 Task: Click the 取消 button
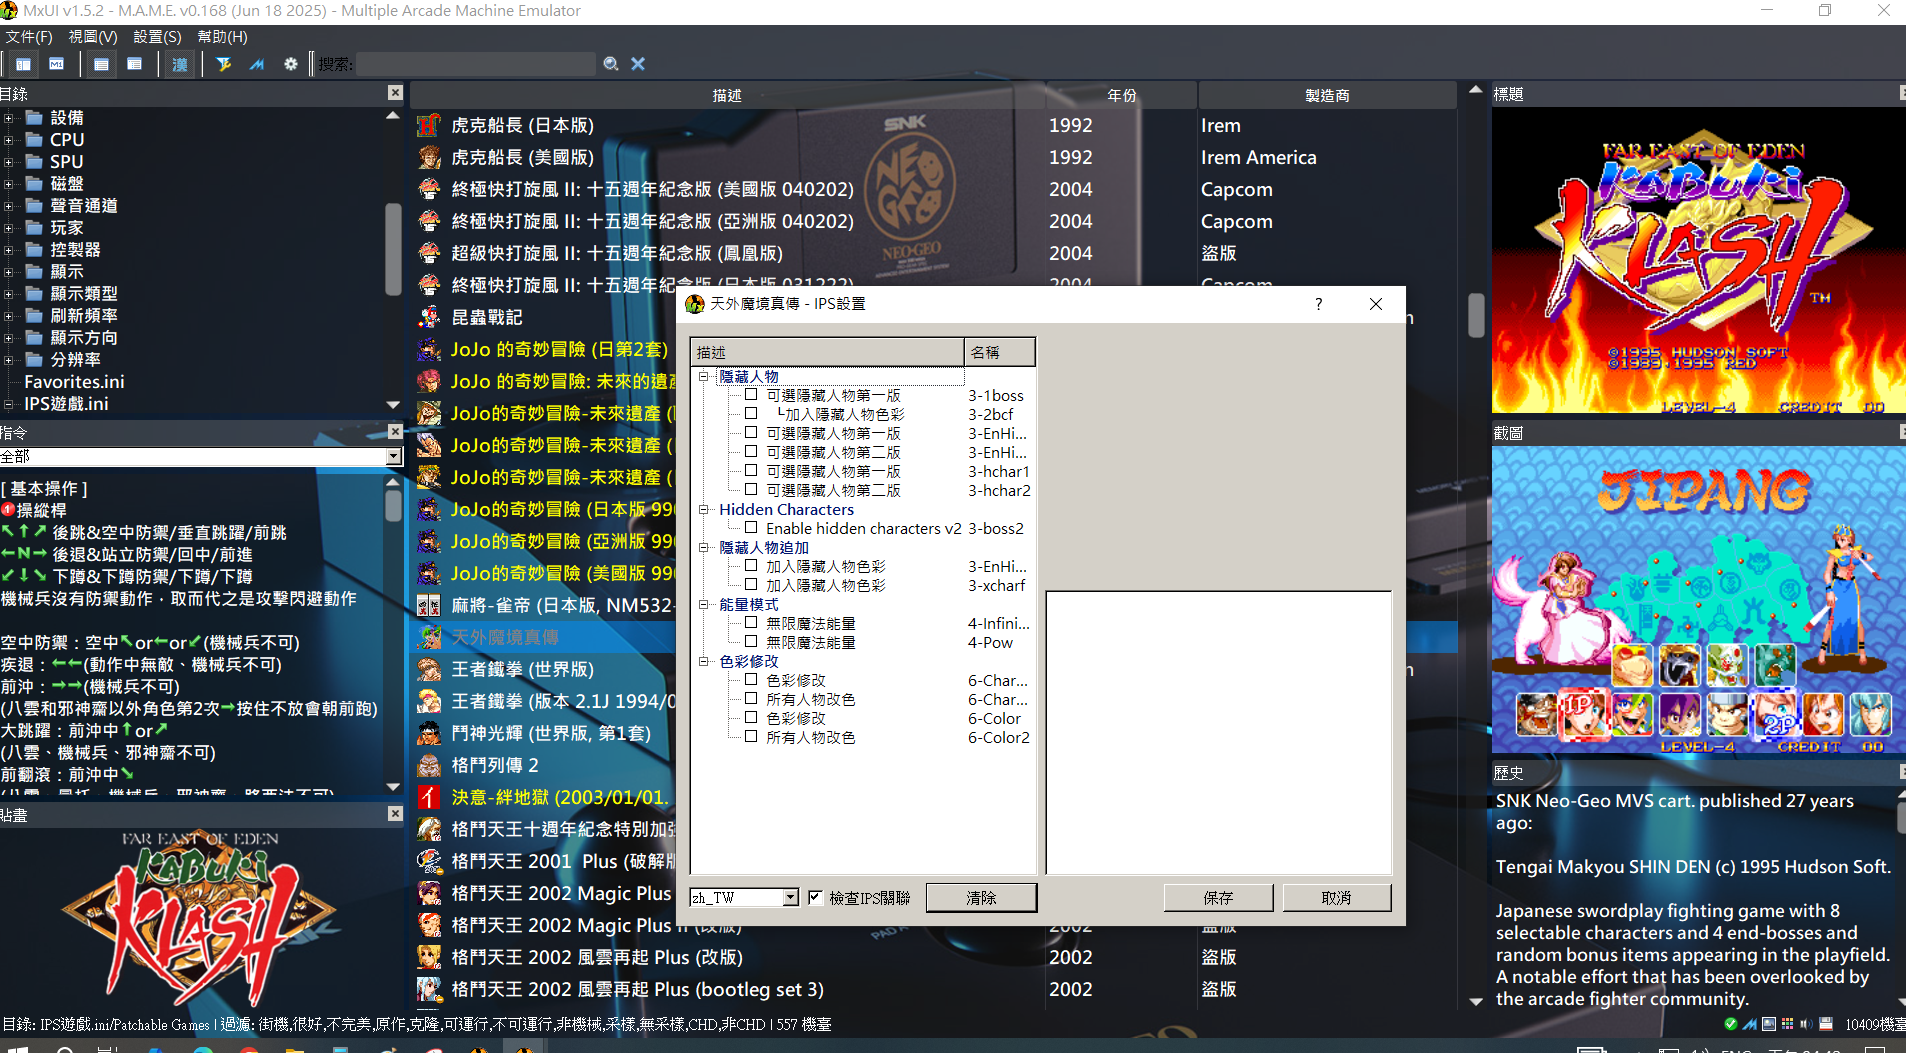click(x=1336, y=898)
